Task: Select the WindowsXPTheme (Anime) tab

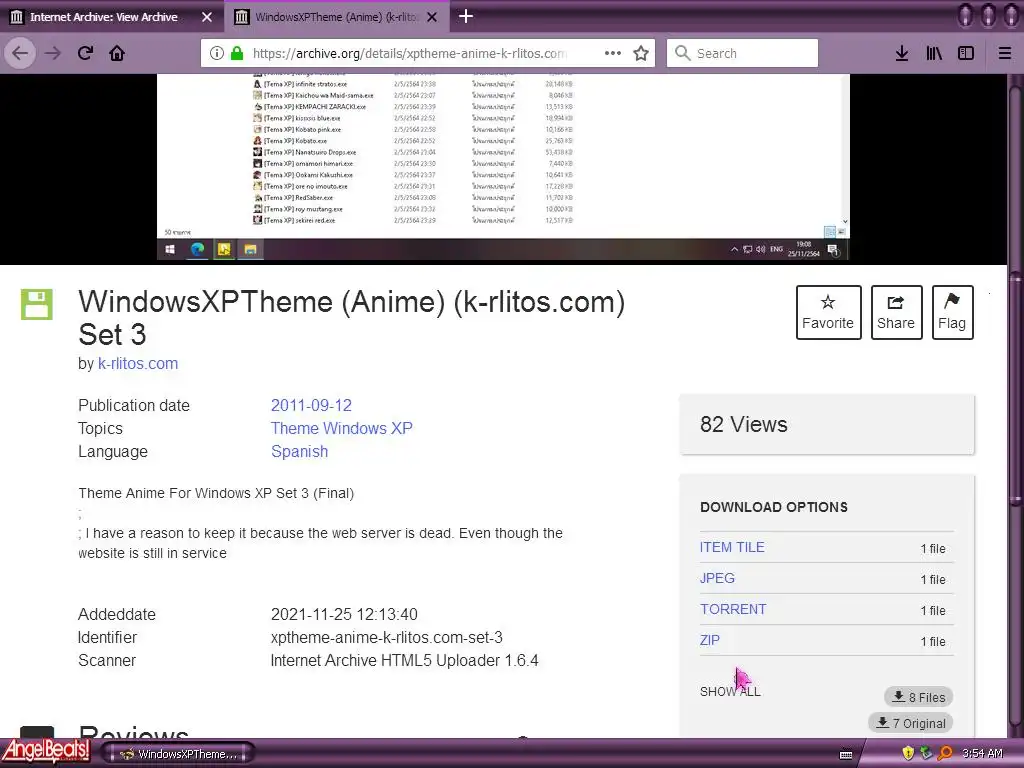Action: 336,17
